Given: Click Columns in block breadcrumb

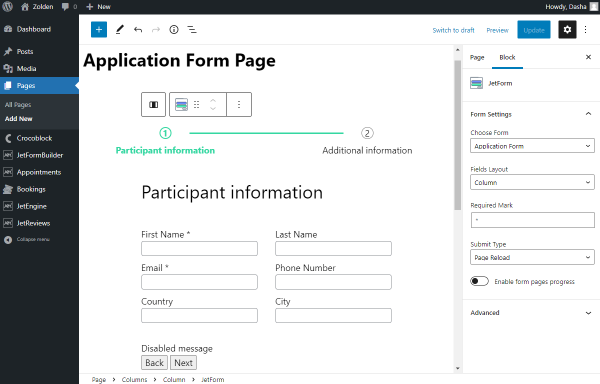Looking at the screenshot, I should coord(134,379).
